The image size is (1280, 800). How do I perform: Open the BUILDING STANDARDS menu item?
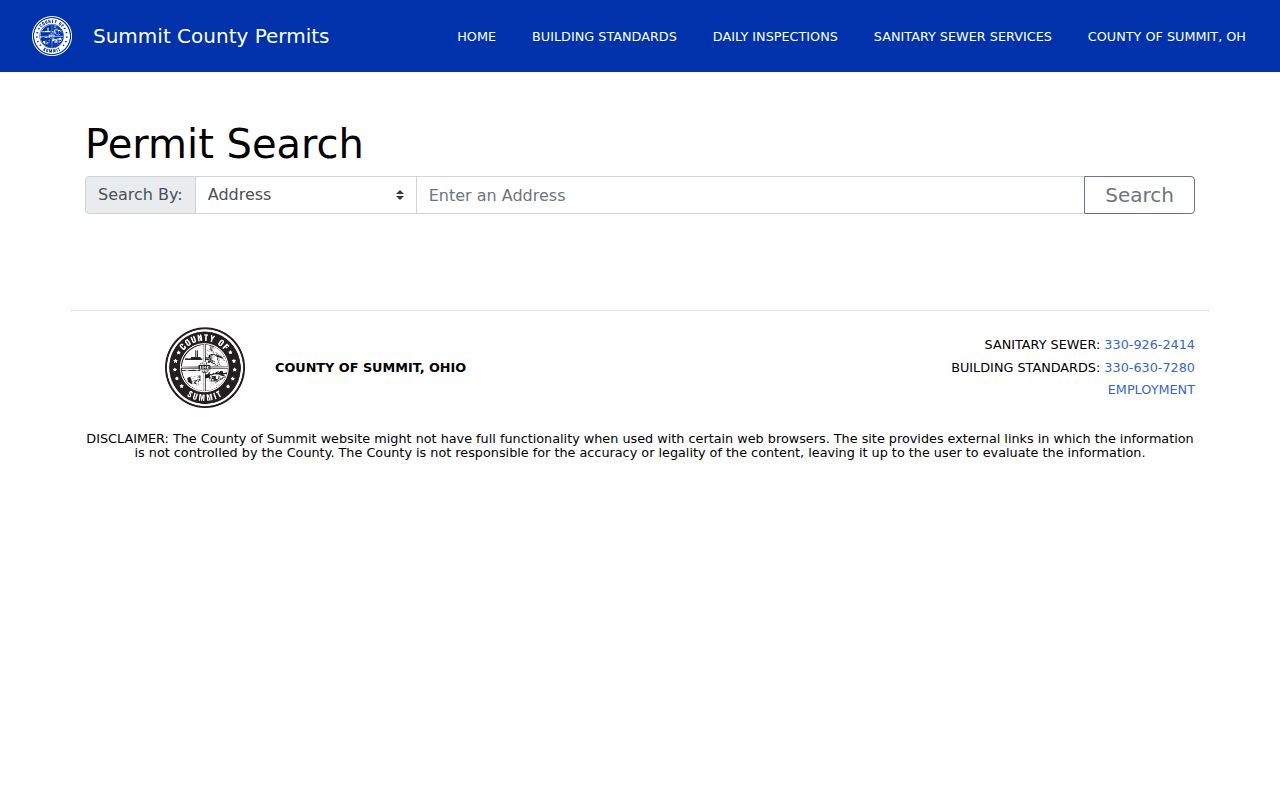click(x=604, y=36)
